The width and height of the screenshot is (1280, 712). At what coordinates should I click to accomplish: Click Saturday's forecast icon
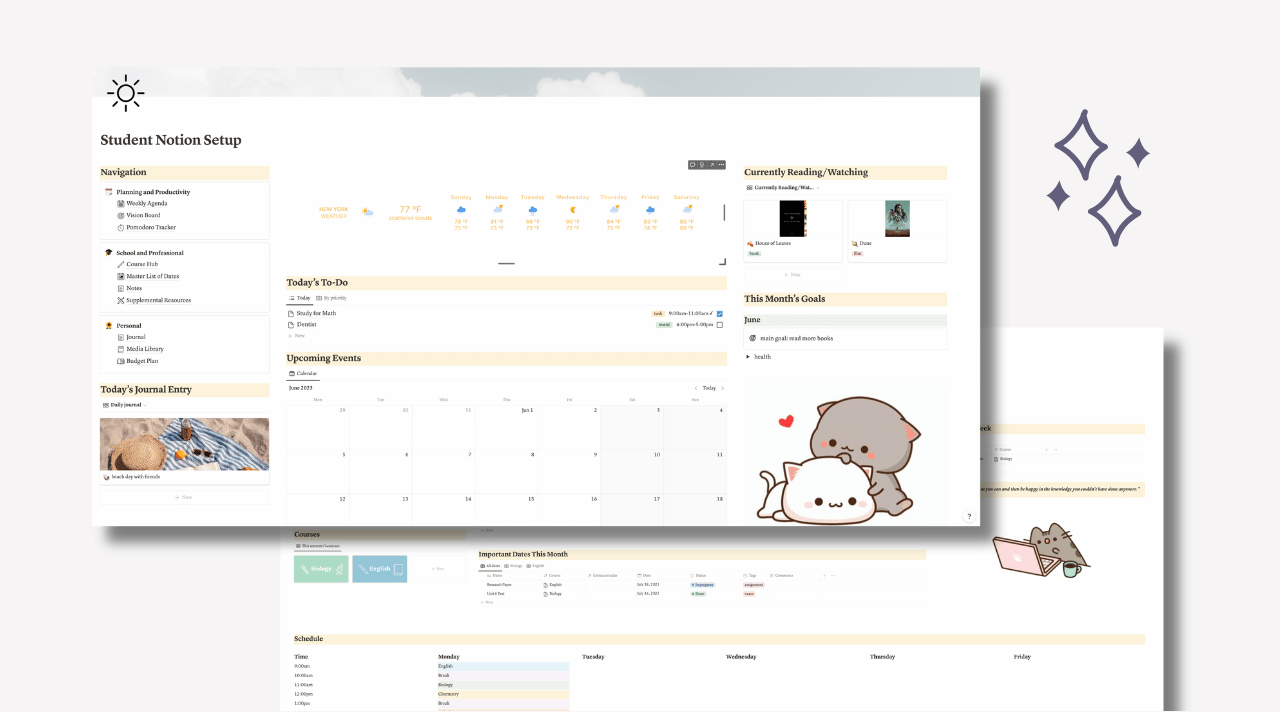pos(687,210)
